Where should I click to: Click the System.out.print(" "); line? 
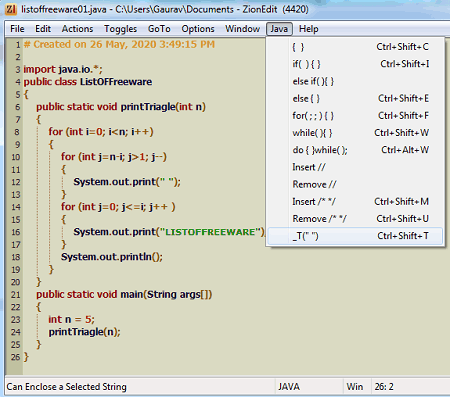pos(127,182)
